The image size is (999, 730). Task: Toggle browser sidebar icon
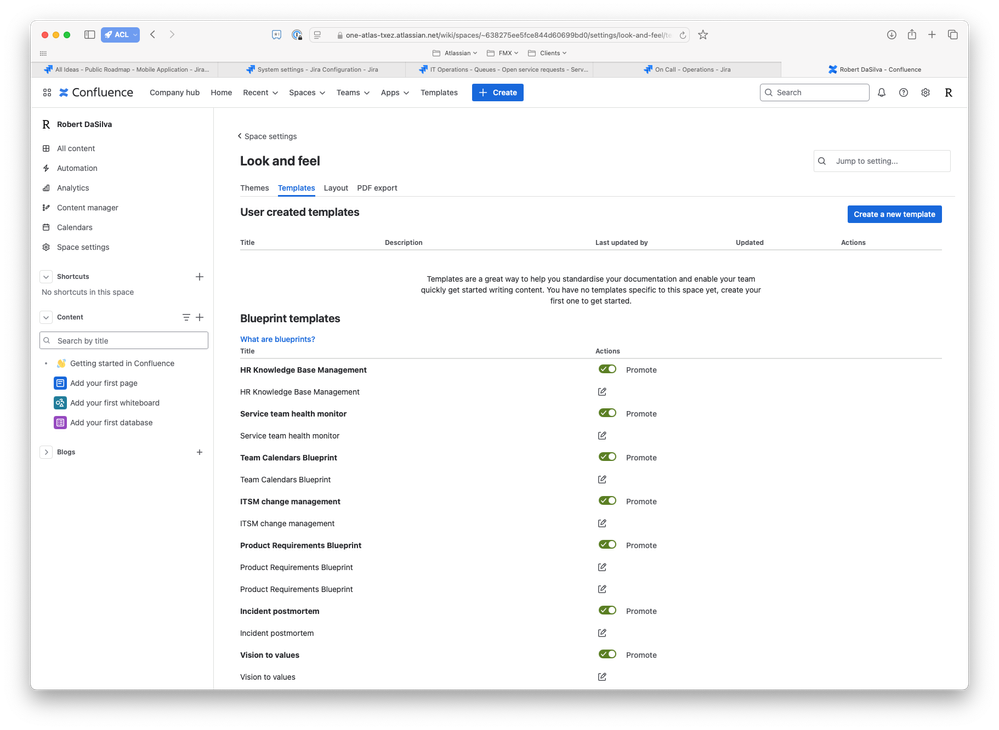[90, 34]
